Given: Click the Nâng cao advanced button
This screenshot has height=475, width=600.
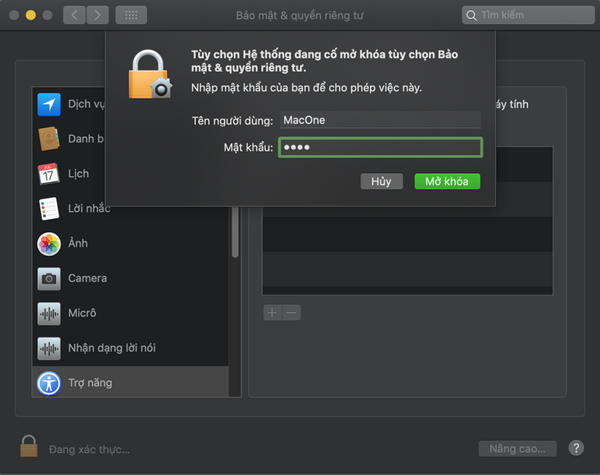Looking at the screenshot, I should pyautogui.click(x=515, y=448).
